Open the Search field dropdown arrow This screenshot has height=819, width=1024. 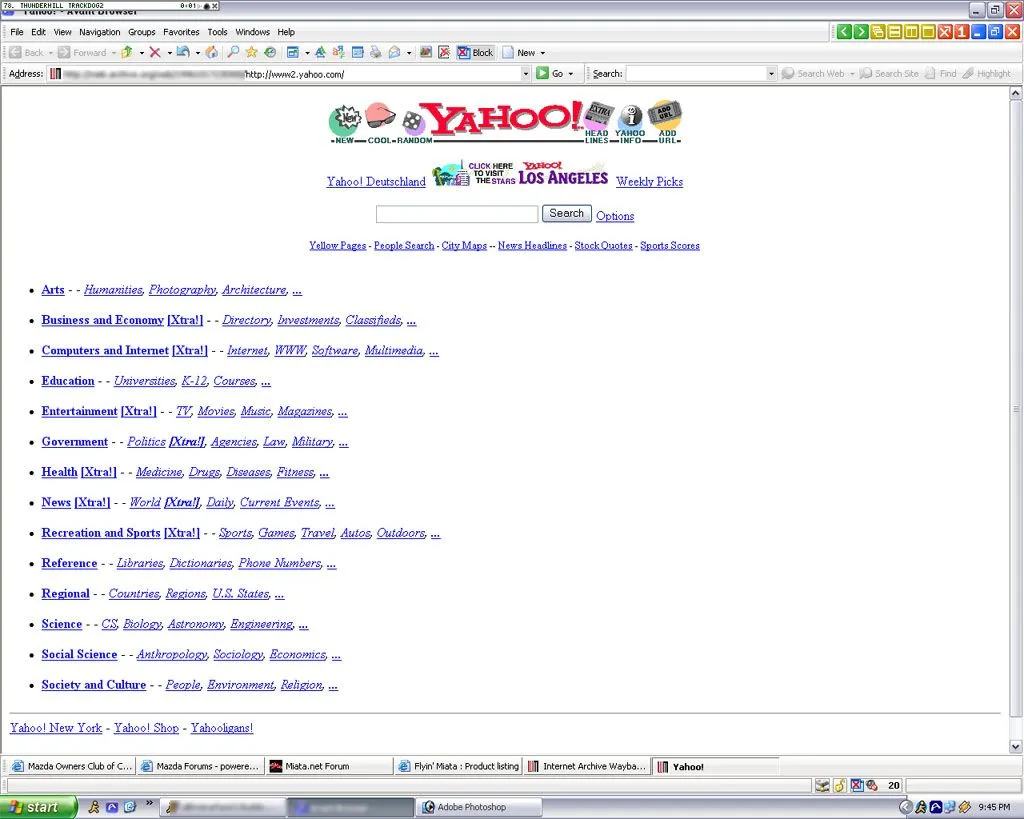(771, 72)
